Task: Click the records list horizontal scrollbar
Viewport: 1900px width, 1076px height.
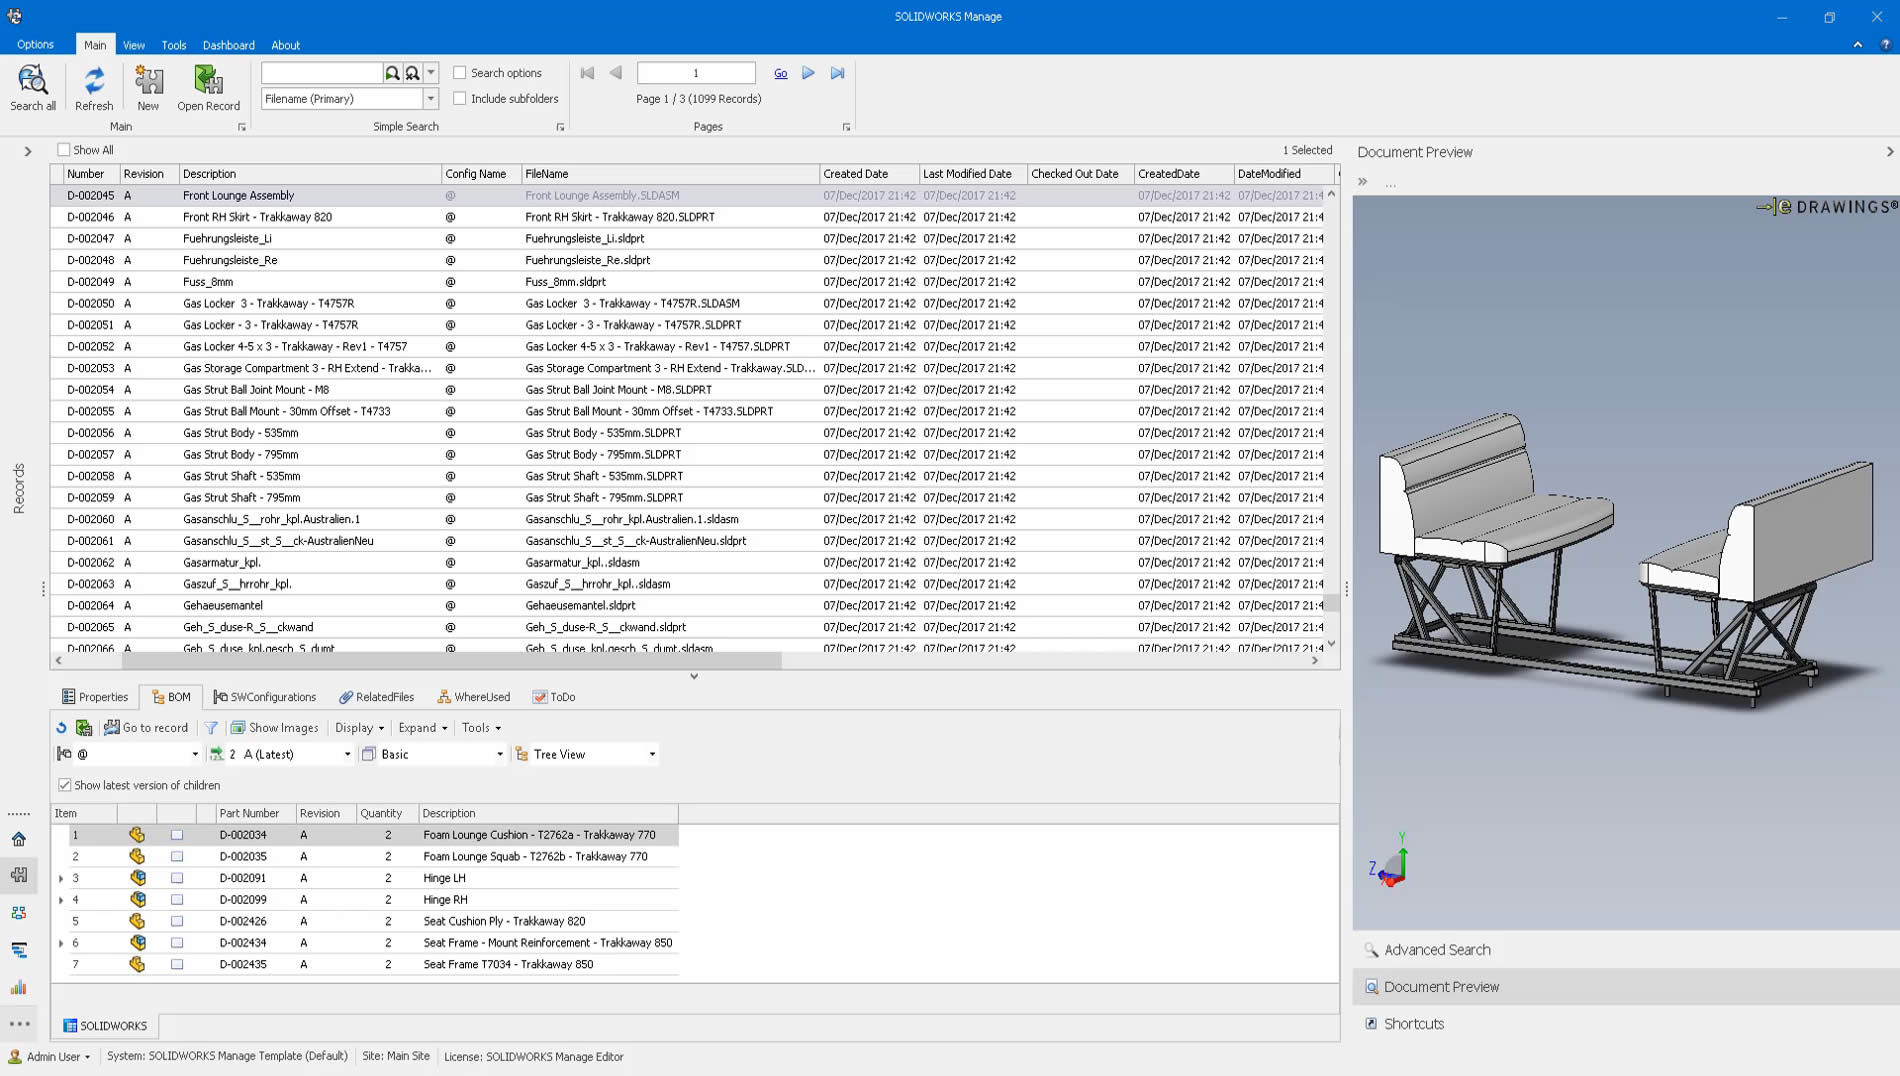Action: coord(450,660)
